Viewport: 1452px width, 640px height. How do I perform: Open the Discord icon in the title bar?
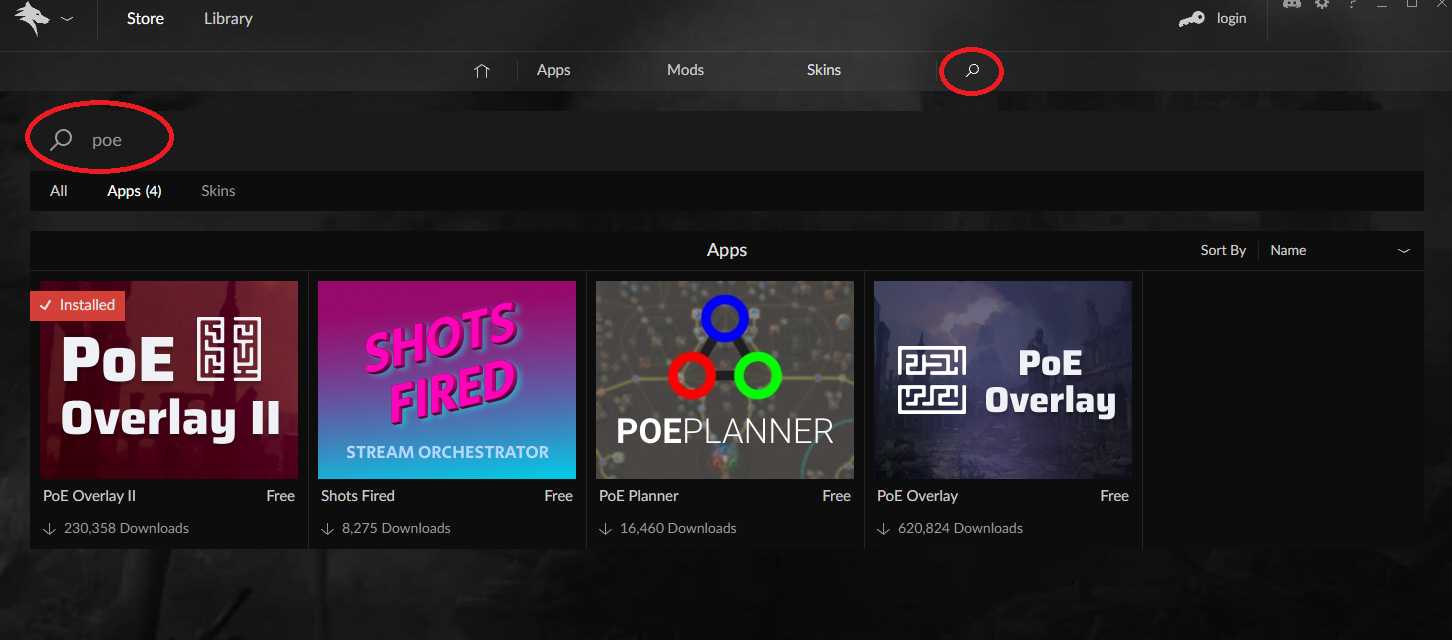(1291, 5)
